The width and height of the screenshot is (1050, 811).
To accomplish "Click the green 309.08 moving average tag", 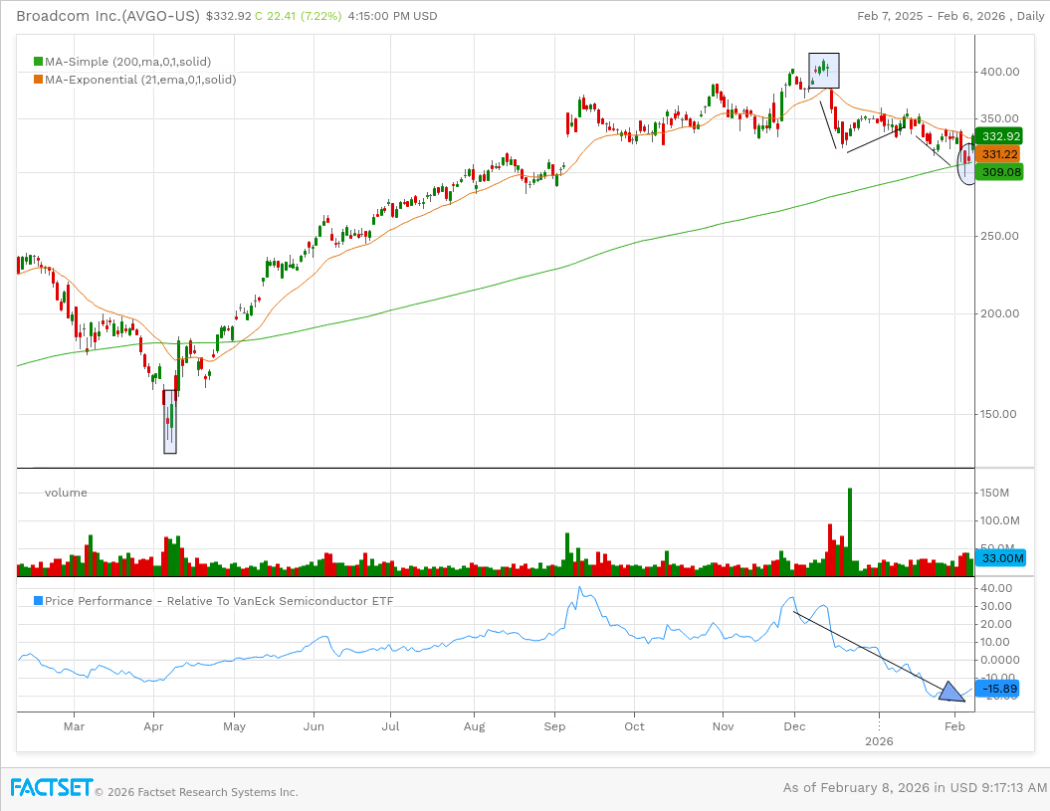I will point(1000,172).
